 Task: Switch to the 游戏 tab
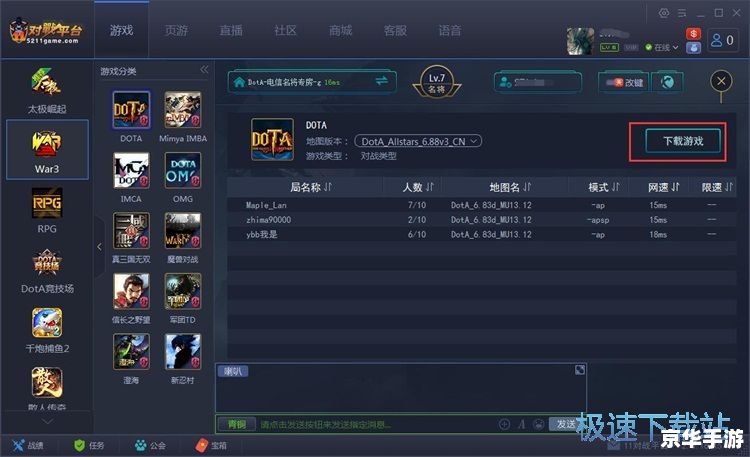click(121, 30)
